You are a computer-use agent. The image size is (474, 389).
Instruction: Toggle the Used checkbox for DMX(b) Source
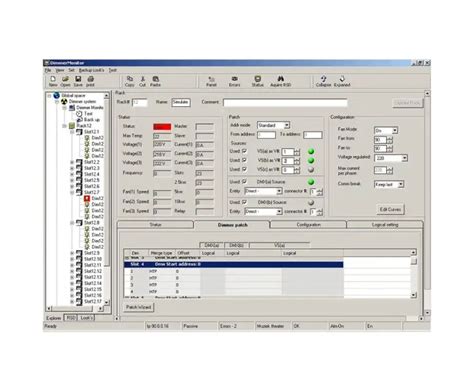pos(245,202)
